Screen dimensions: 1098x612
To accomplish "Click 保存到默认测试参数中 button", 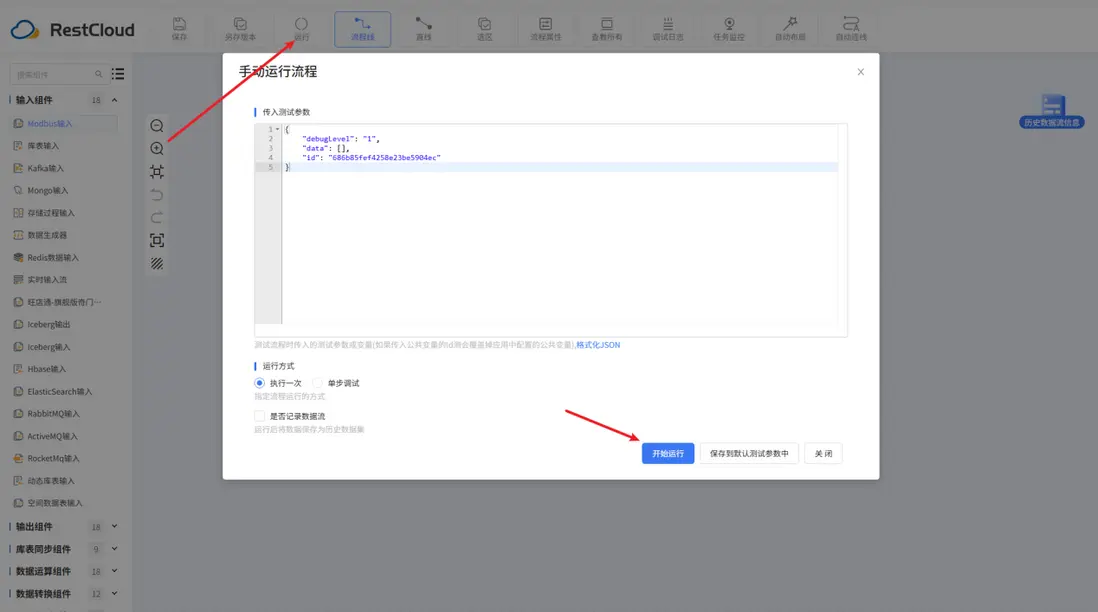I will (x=749, y=454).
